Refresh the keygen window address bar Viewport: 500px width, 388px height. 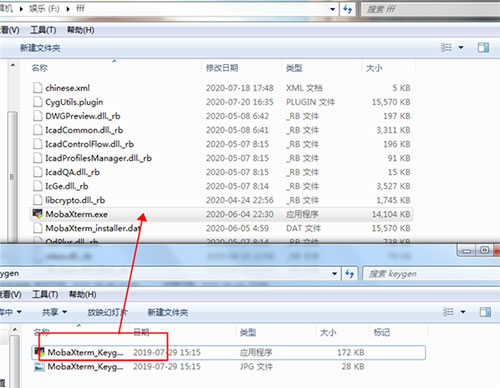(349, 274)
